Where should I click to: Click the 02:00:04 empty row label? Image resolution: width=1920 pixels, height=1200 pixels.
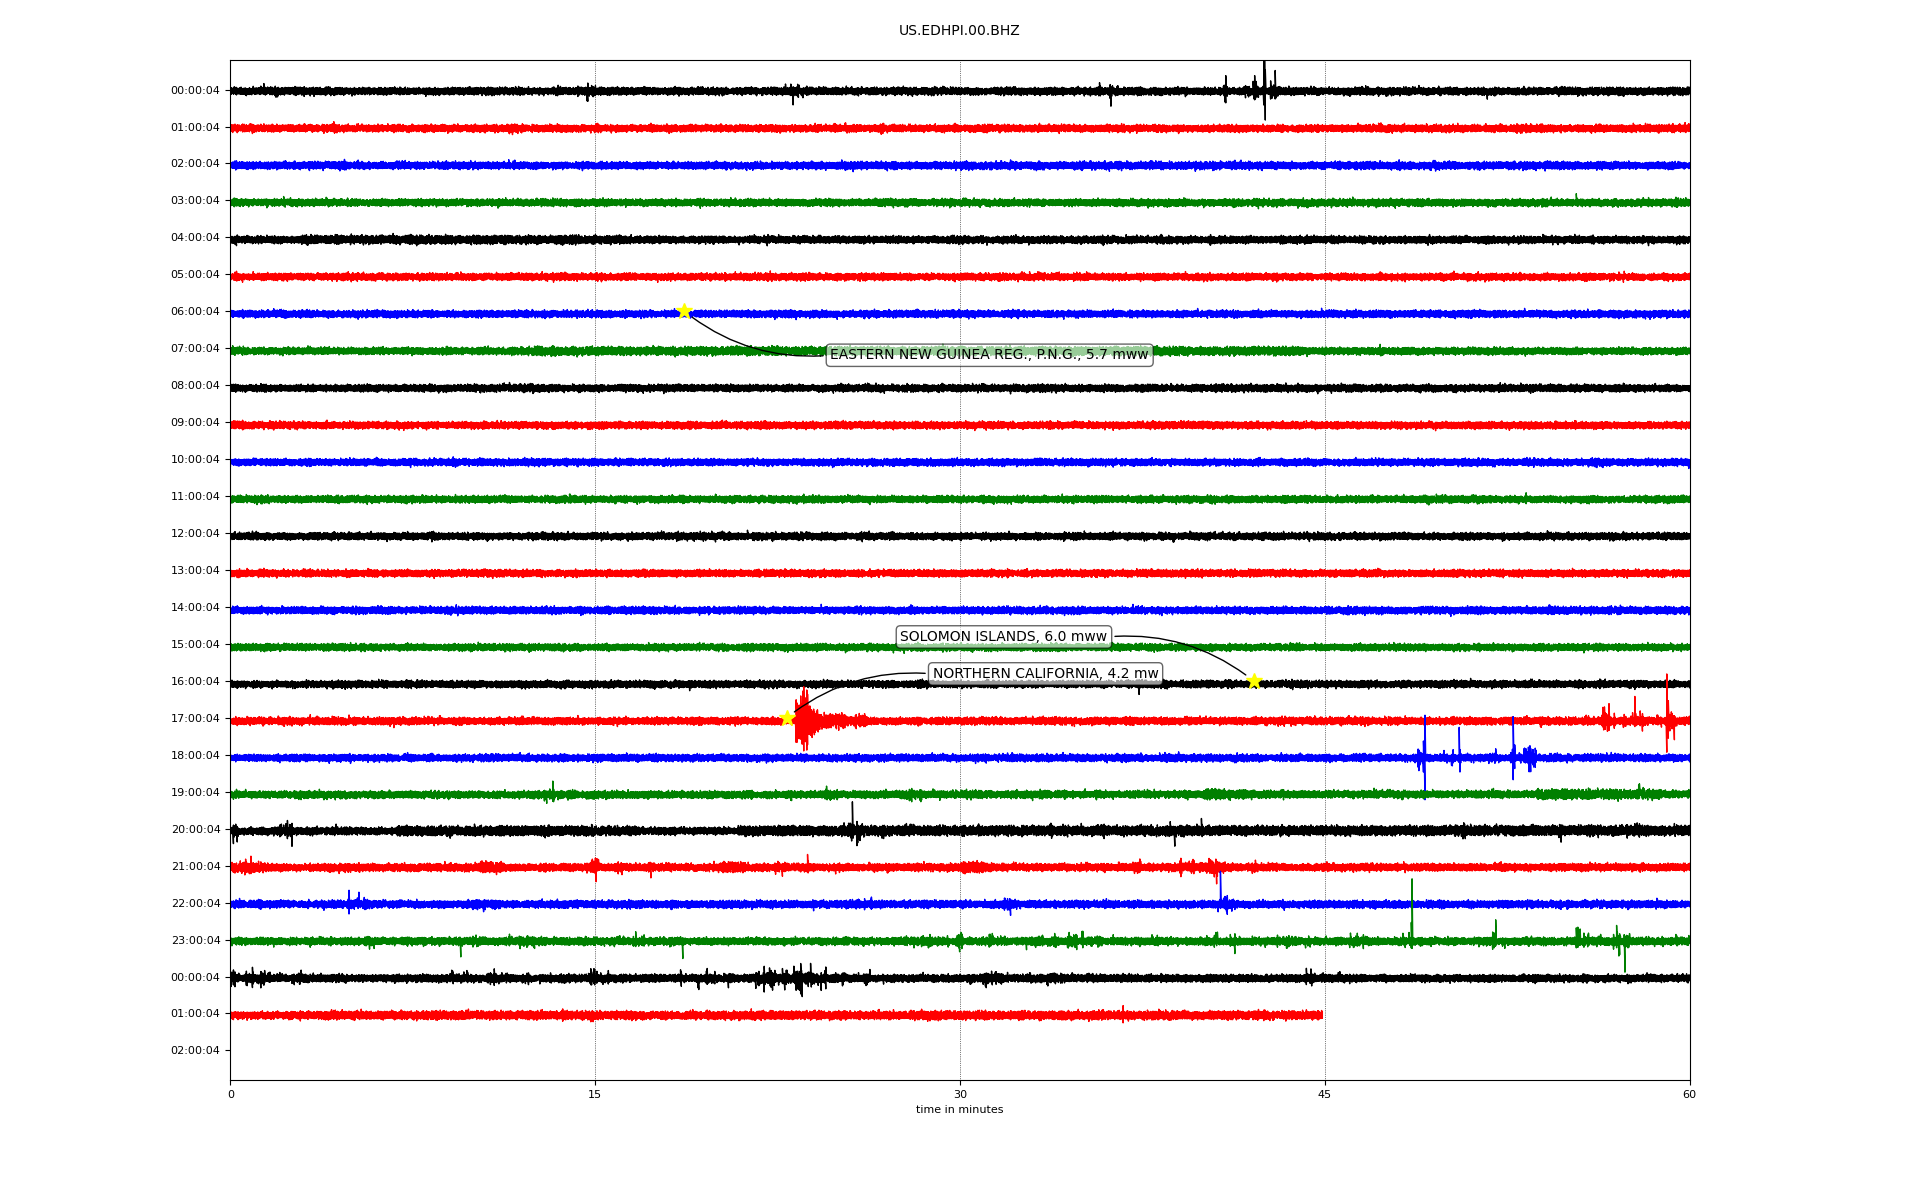(x=195, y=1051)
